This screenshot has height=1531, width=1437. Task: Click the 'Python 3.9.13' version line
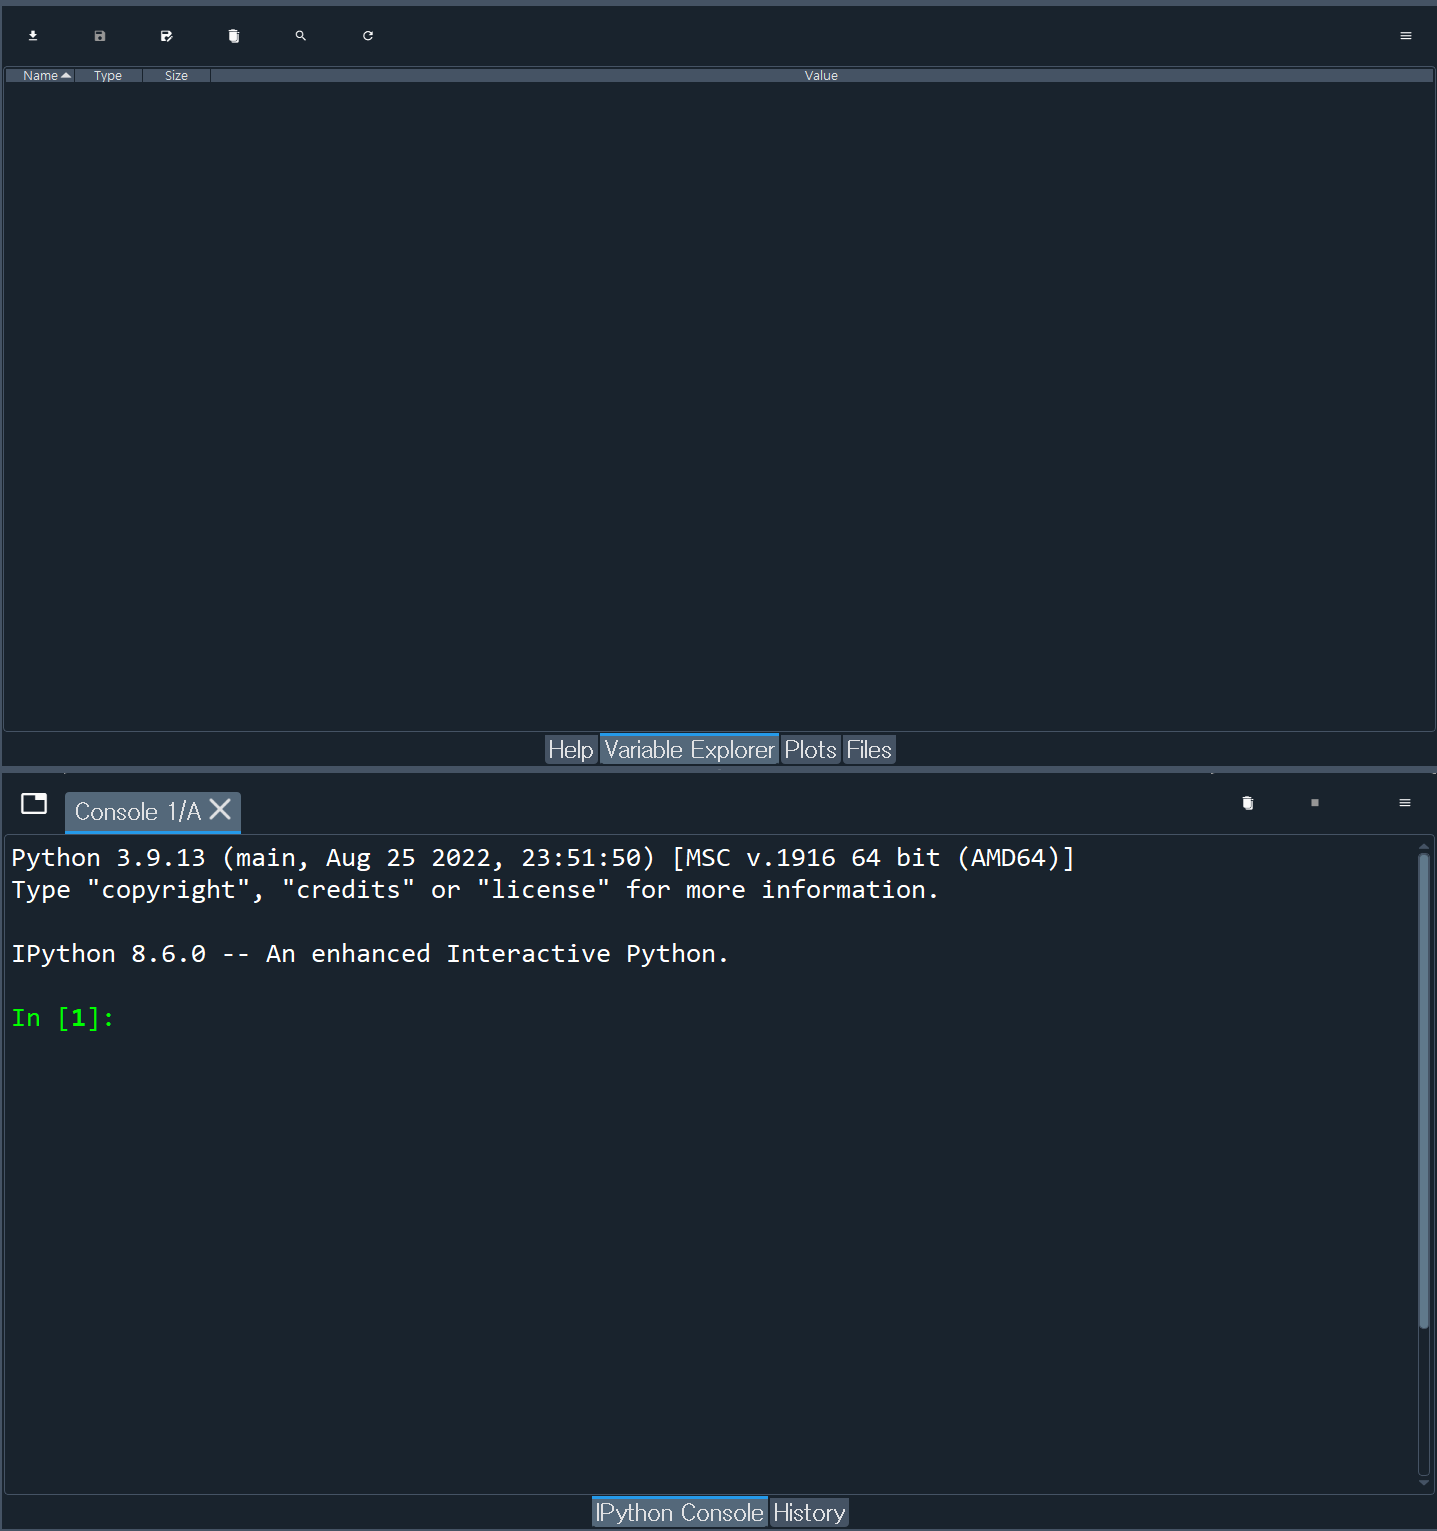click(543, 858)
